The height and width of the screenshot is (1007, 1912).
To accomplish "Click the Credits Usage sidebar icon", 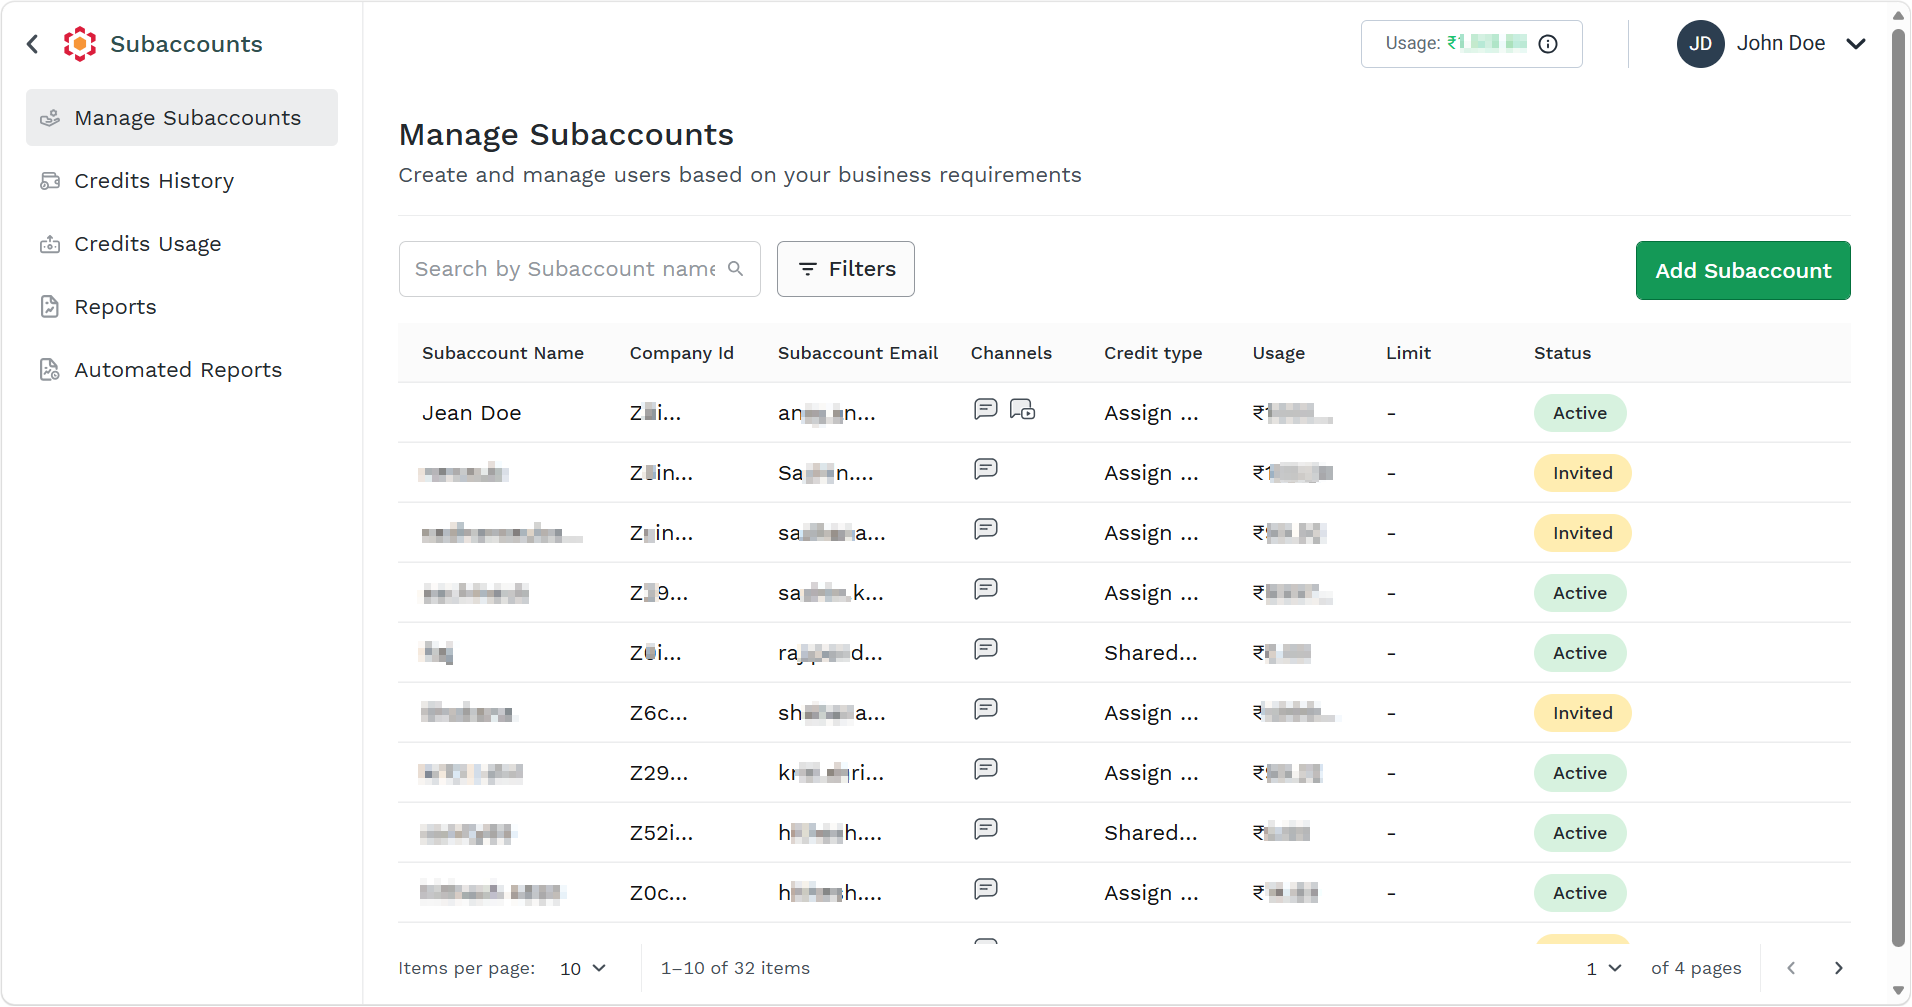I will (x=50, y=244).
